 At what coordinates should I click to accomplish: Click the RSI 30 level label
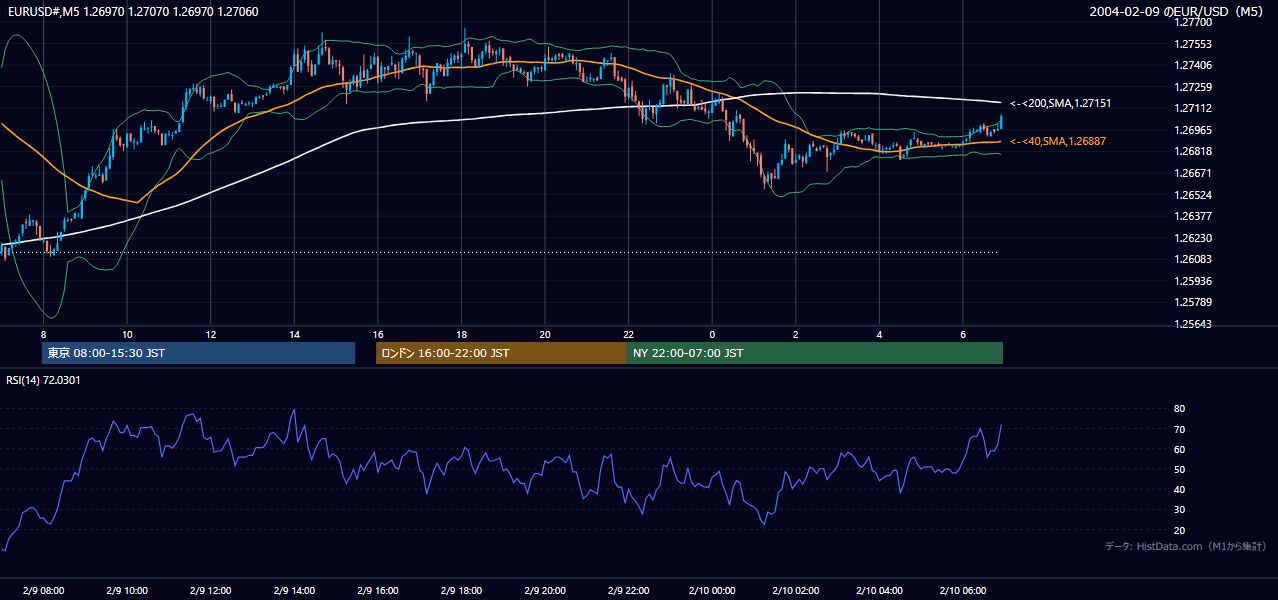tap(1179, 510)
